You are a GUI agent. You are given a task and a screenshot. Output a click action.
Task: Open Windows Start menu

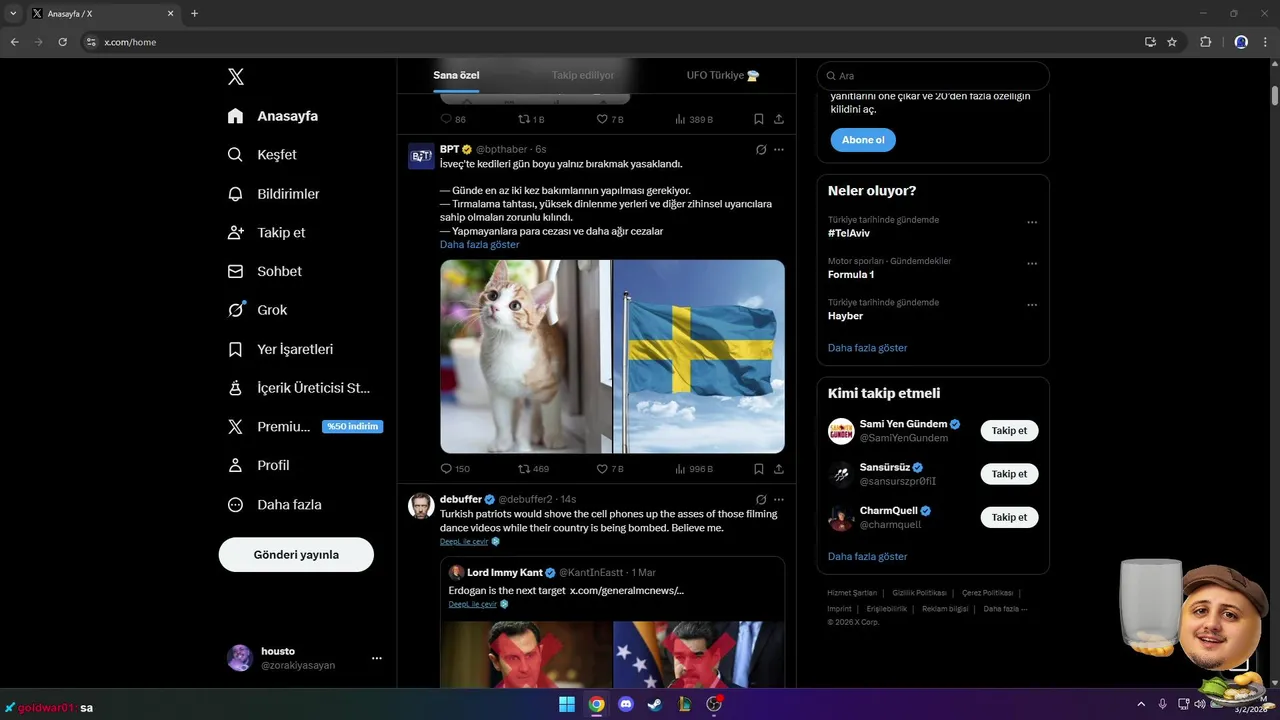pos(567,704)
